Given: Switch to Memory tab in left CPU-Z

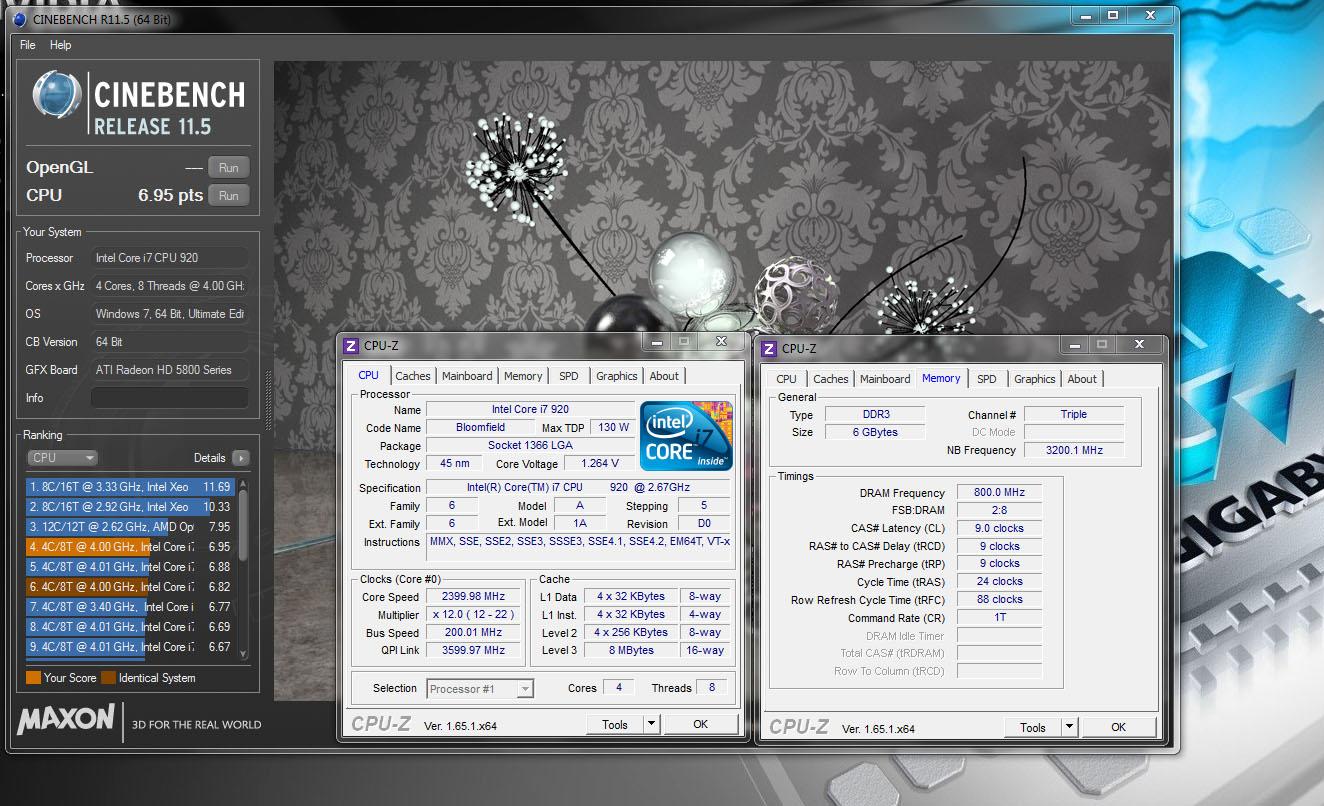Looking at the screenshot, I should [523, 376].
